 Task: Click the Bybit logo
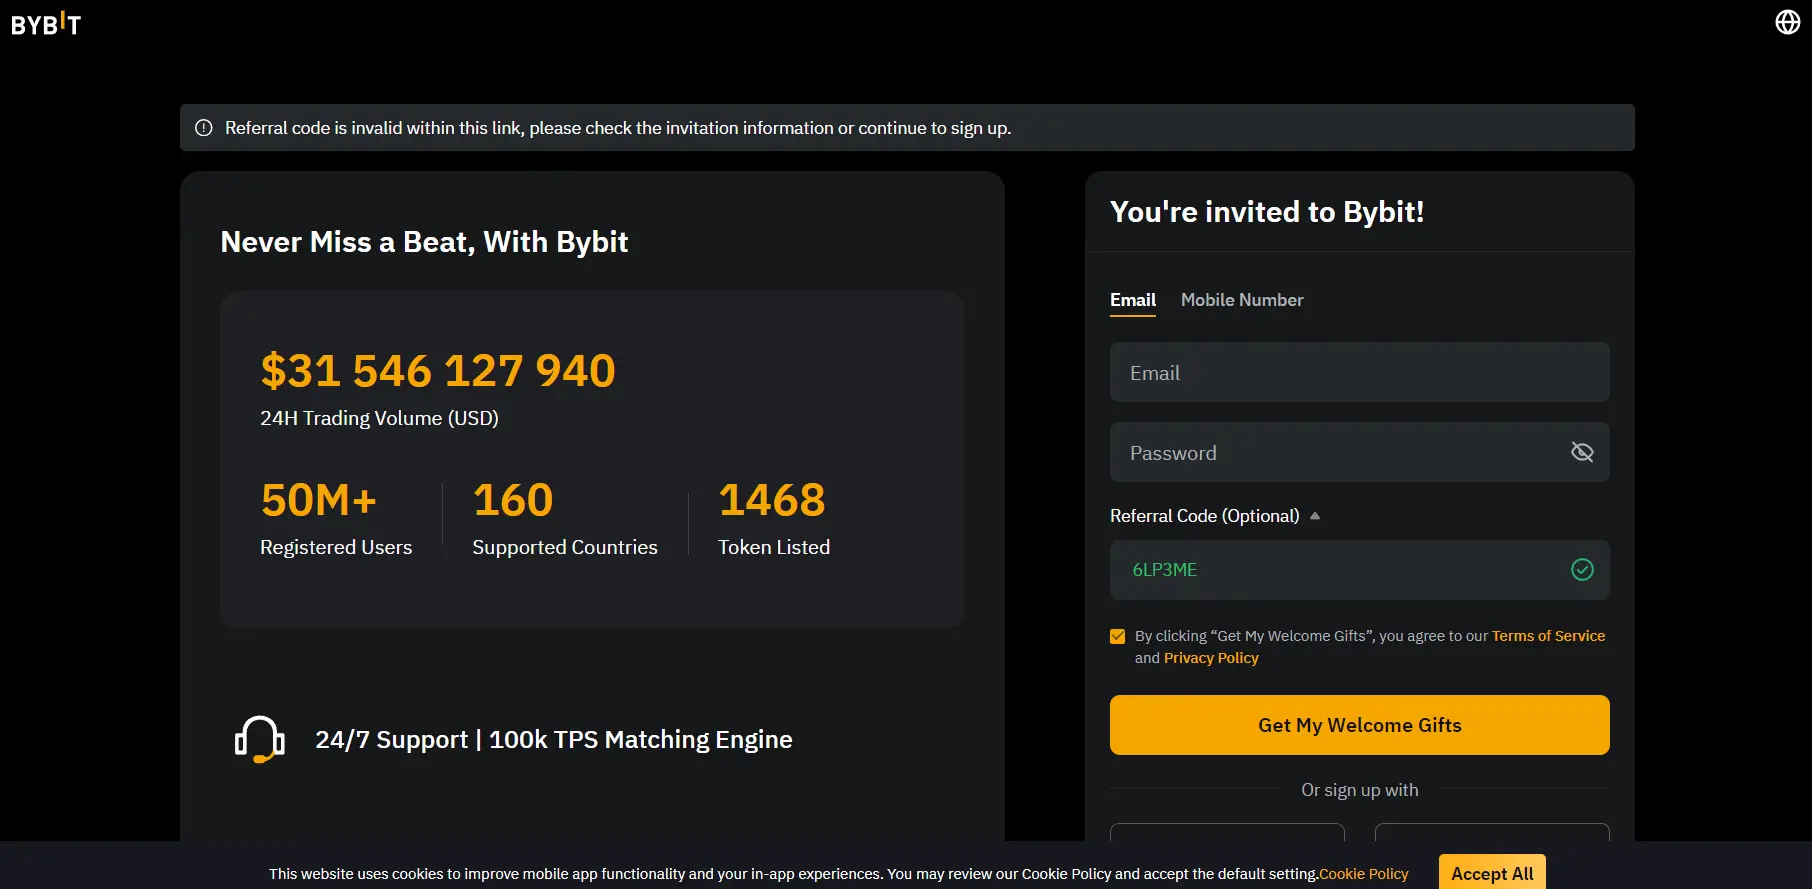point(46,23)
